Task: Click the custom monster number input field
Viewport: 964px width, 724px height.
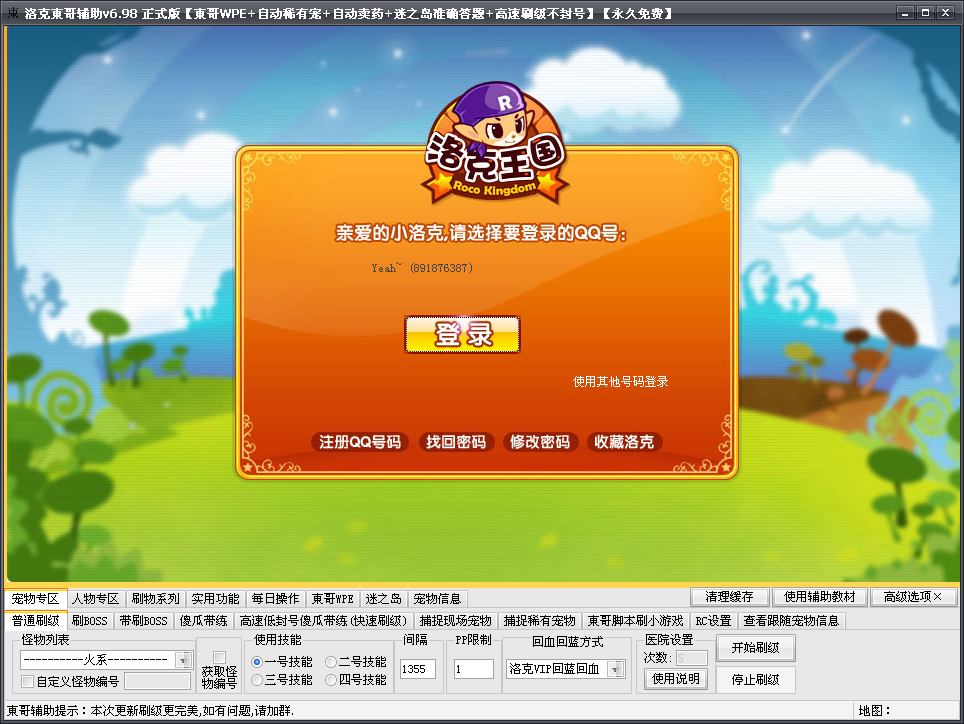Action: pyautogui.click(x=157, y=681)
